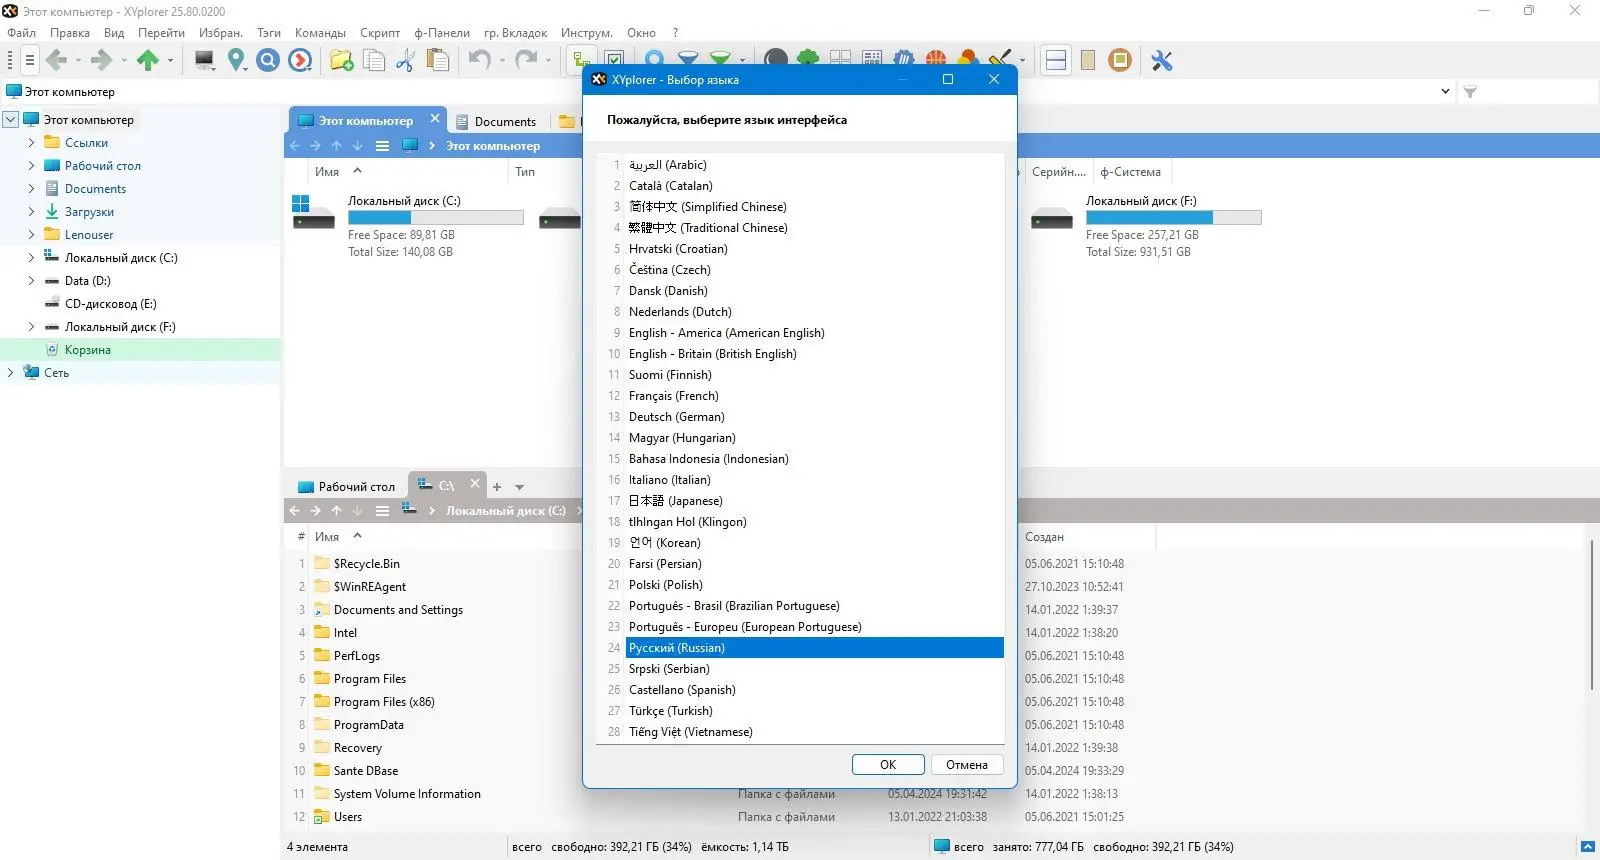This screenshot has width=1600, height=860.
Task: Click Локальный диск (C:) space usage bar
Action: [x=436, y=217]
